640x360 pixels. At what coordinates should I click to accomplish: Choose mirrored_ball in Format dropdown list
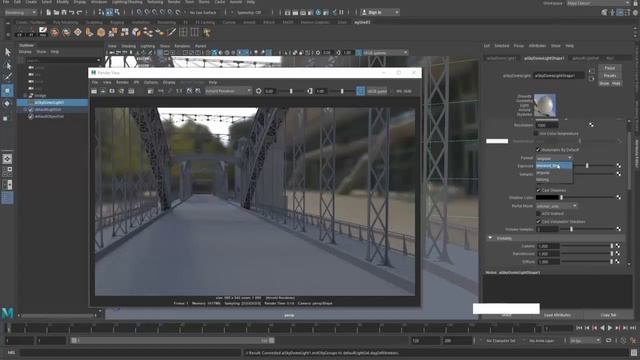[554, 166]
